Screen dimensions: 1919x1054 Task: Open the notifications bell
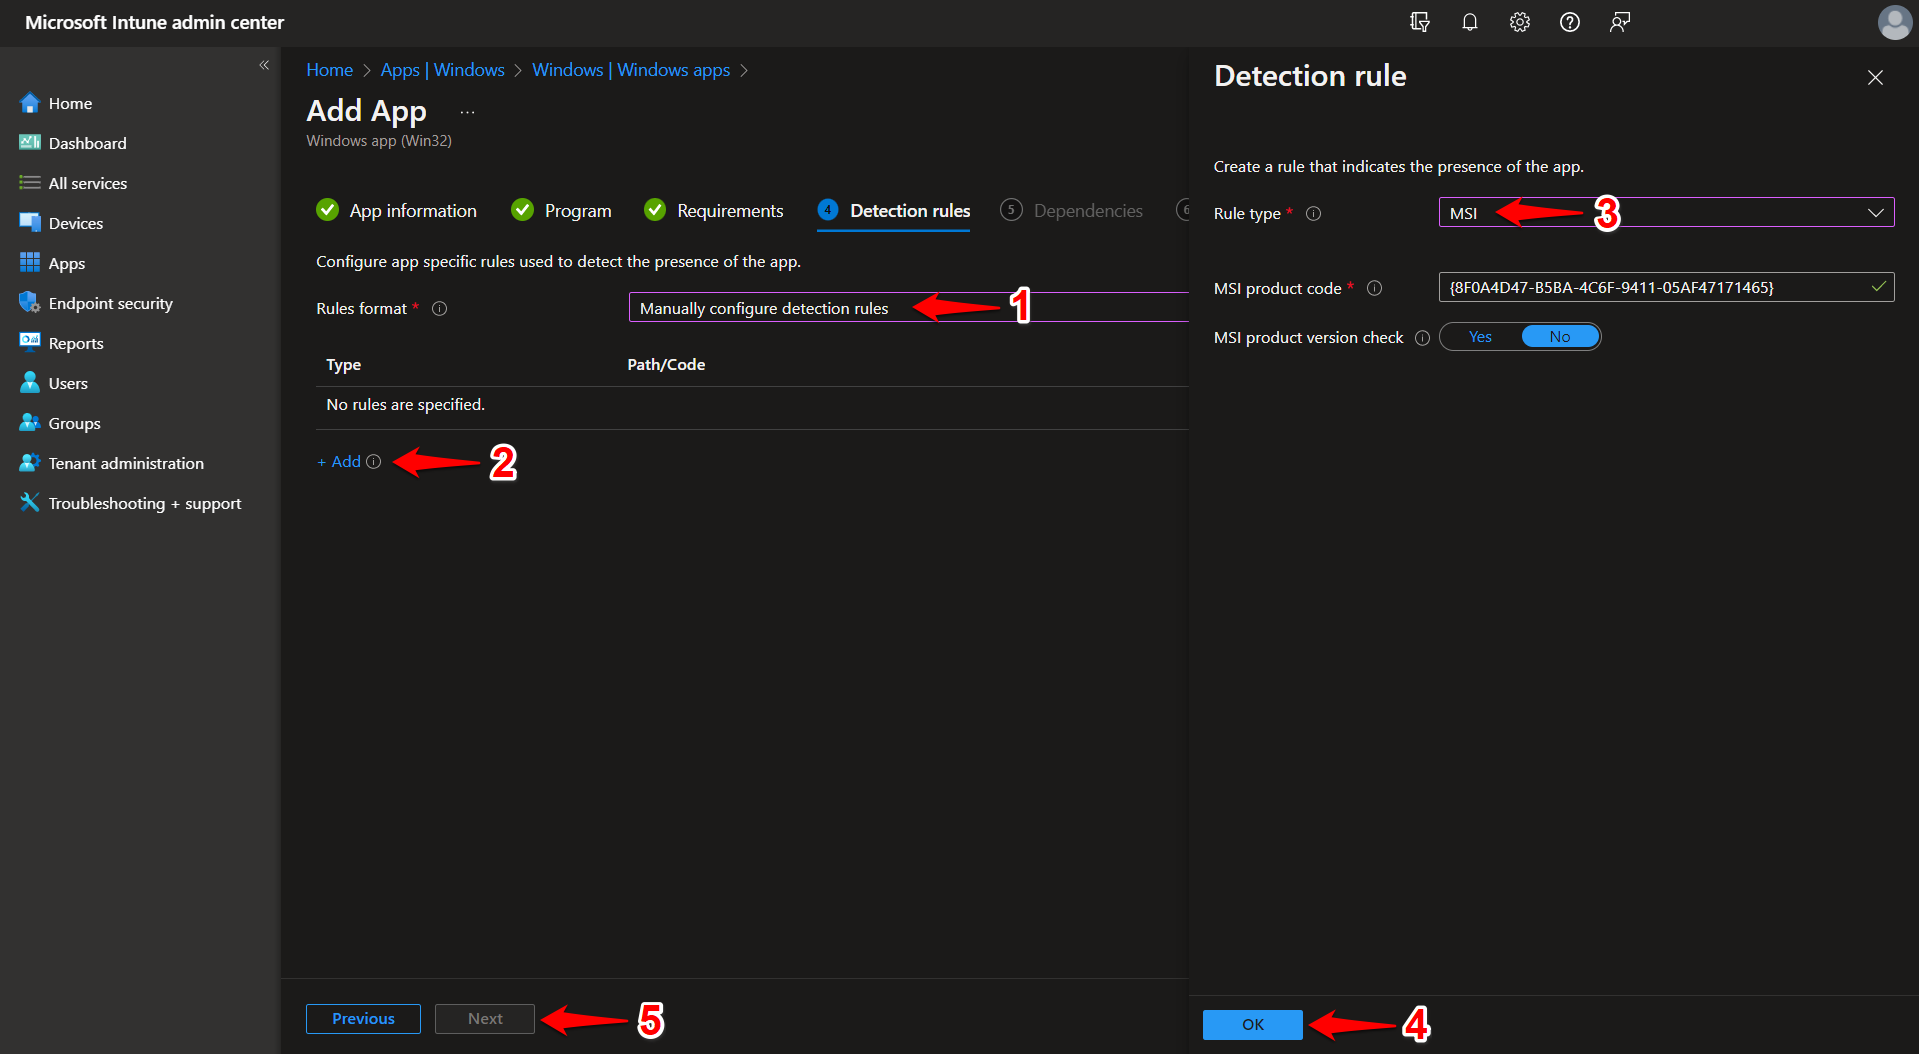pyautogui.click(x=1469, y=21)
